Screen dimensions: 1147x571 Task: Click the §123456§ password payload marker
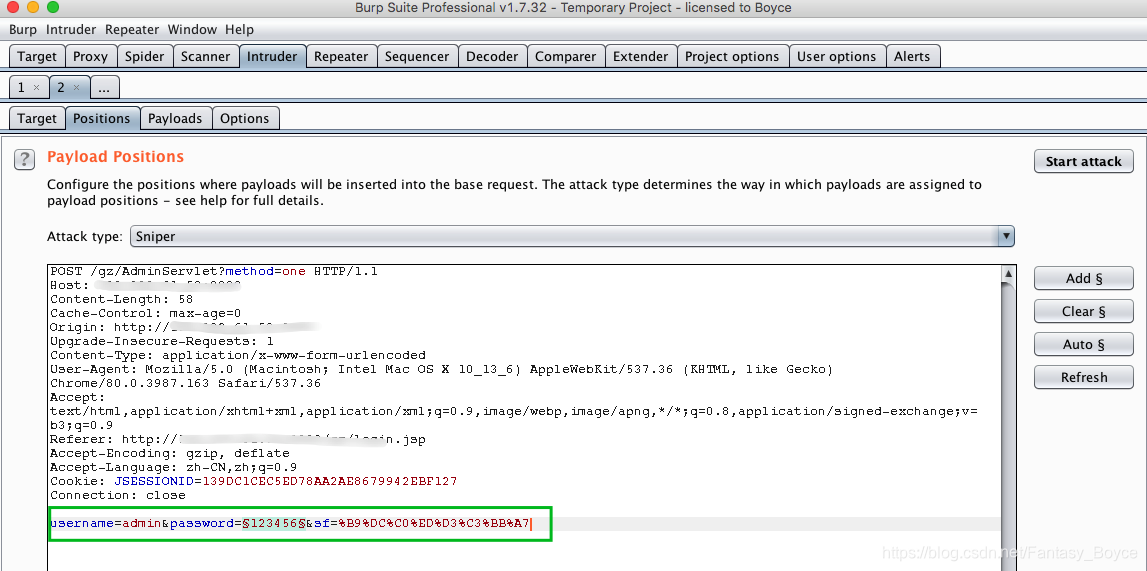[273, 523]
